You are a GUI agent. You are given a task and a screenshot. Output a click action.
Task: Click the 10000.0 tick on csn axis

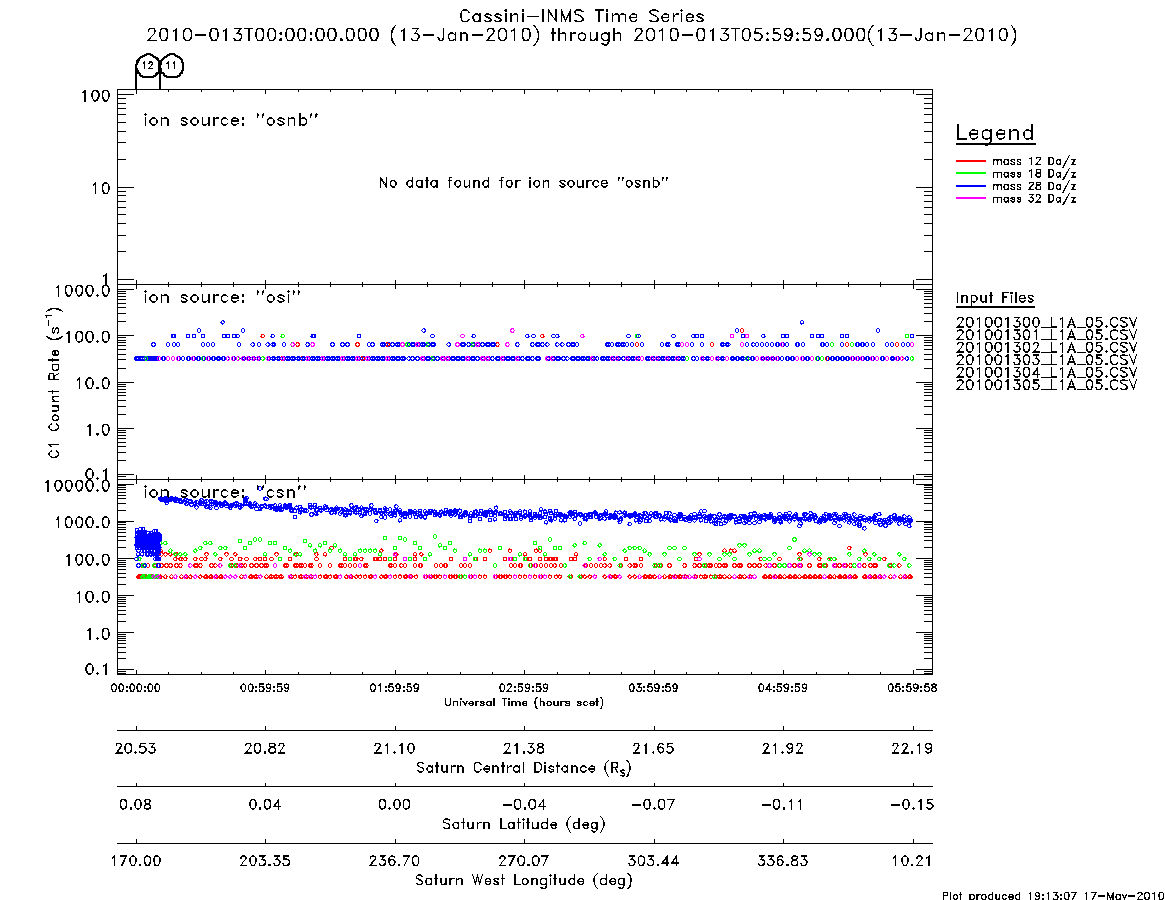pos(77,486)
